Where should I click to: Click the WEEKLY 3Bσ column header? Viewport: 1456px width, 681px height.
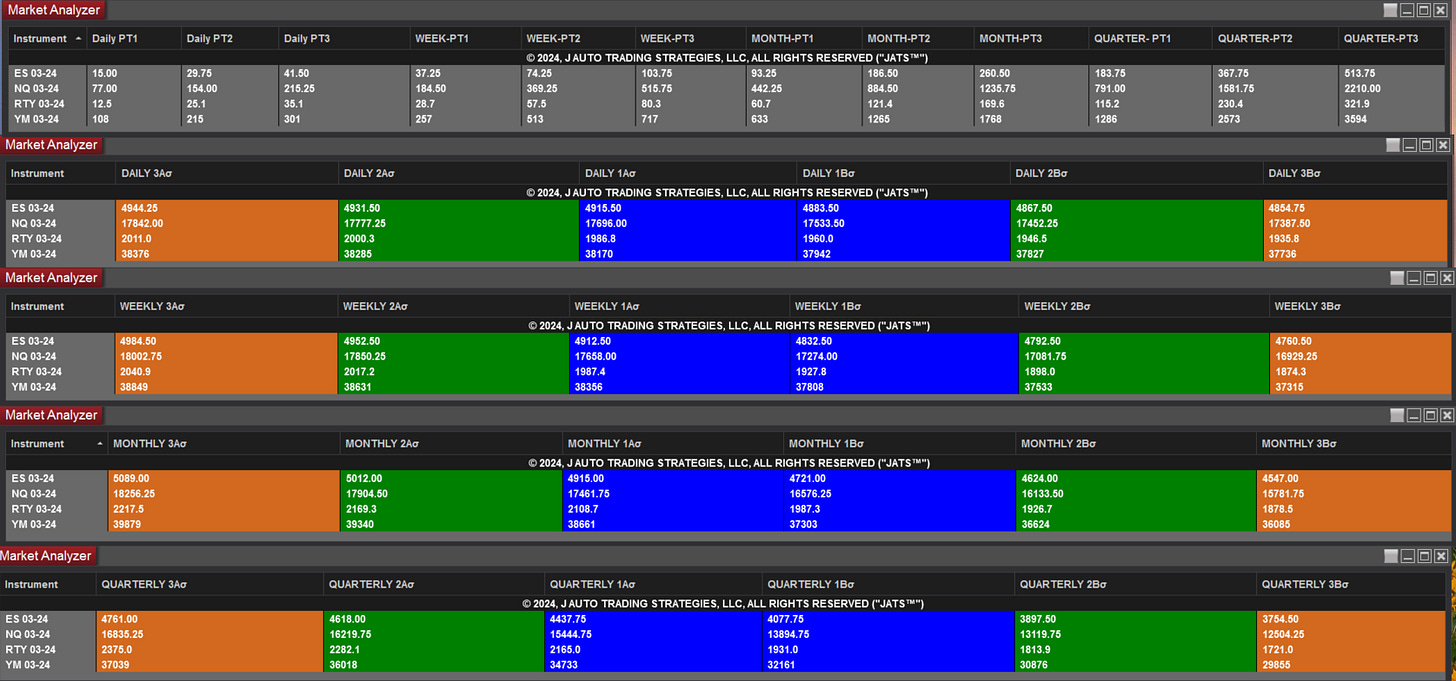pos(1360,306)
